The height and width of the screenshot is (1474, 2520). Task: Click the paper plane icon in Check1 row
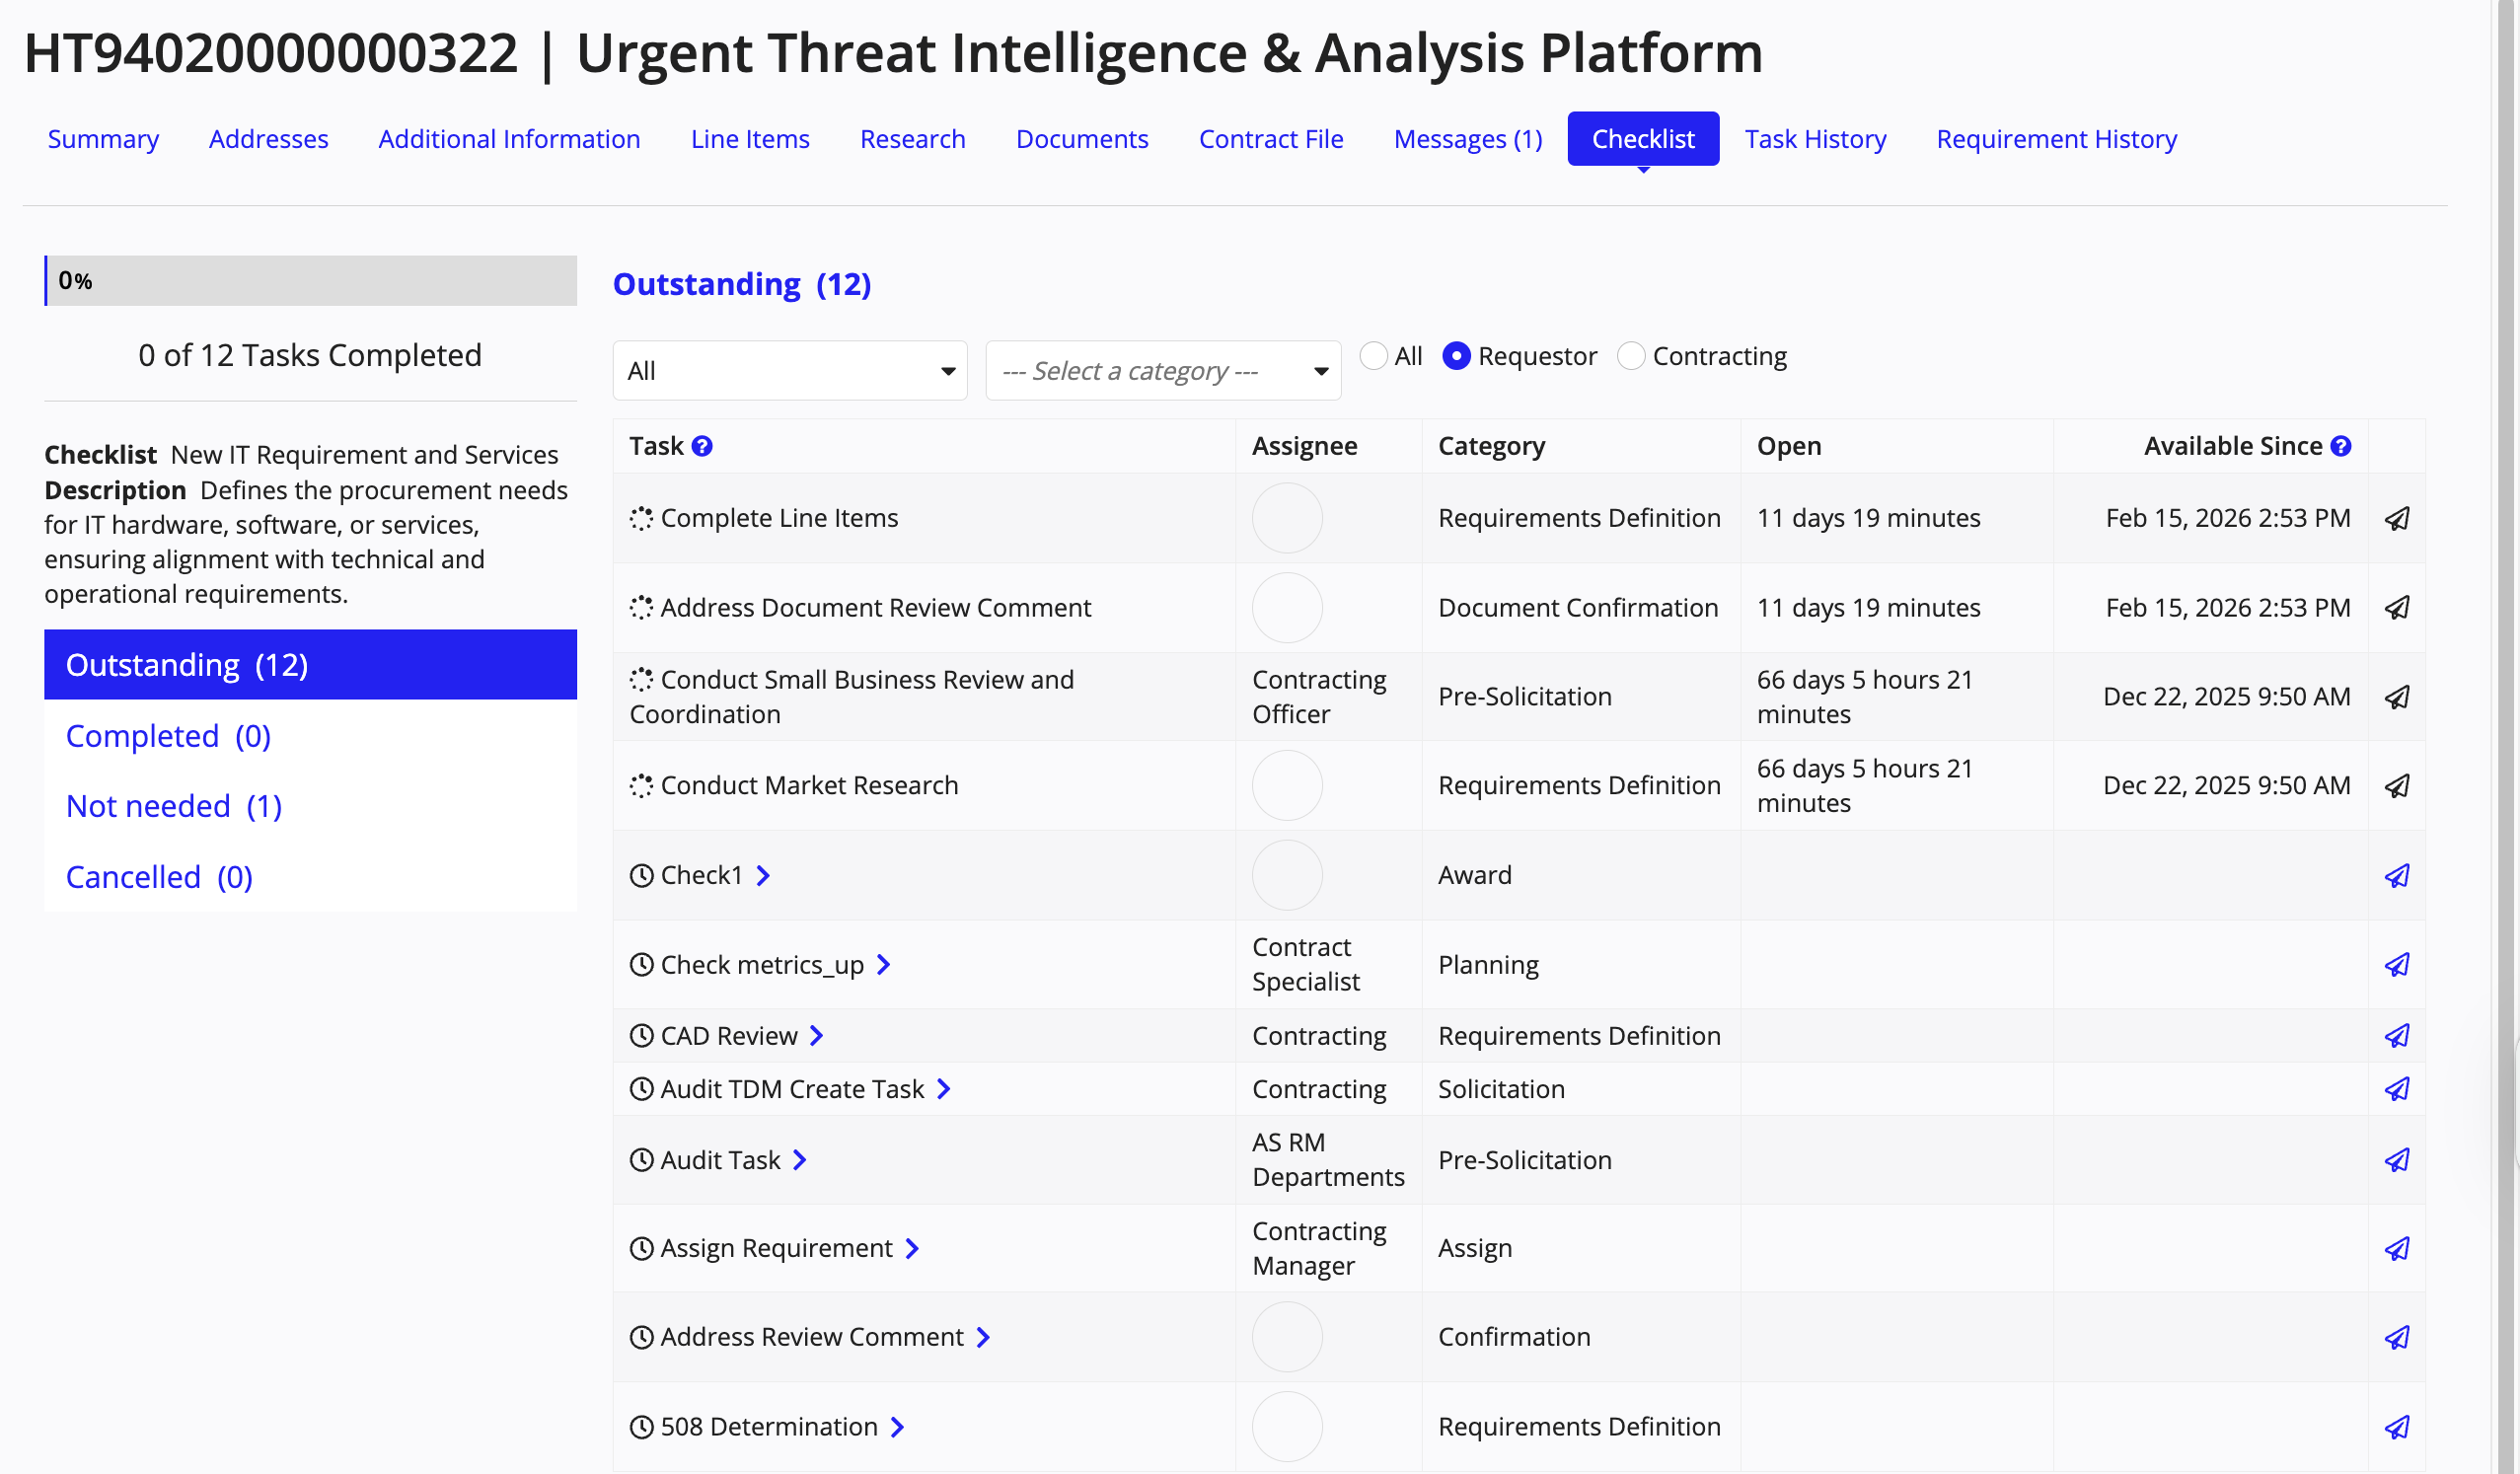(x=2397, y=876)
